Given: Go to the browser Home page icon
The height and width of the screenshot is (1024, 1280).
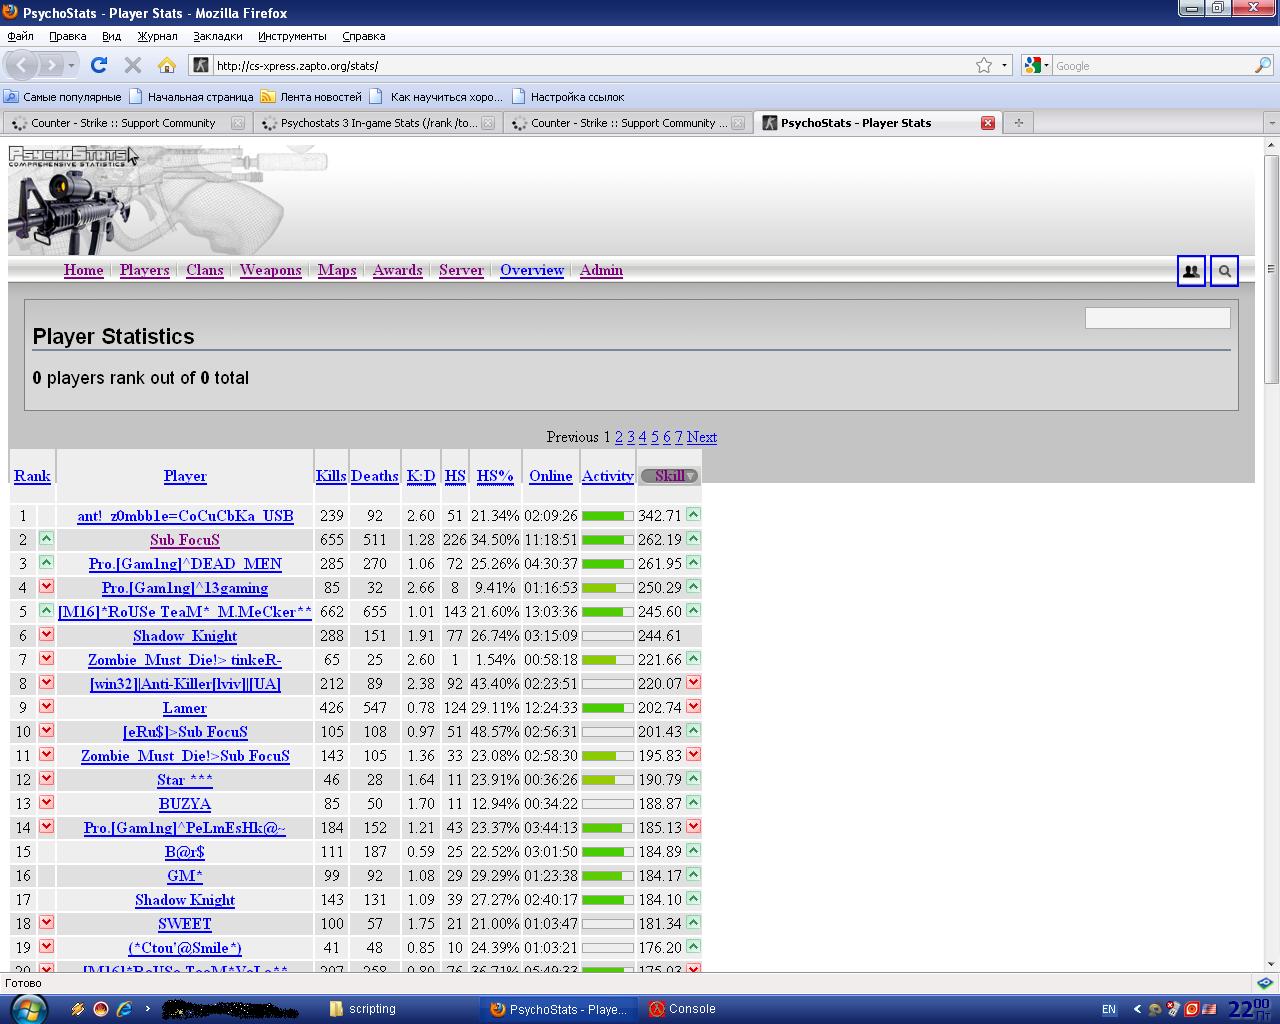Looking at the screenshot, I should tap(167, 65).
